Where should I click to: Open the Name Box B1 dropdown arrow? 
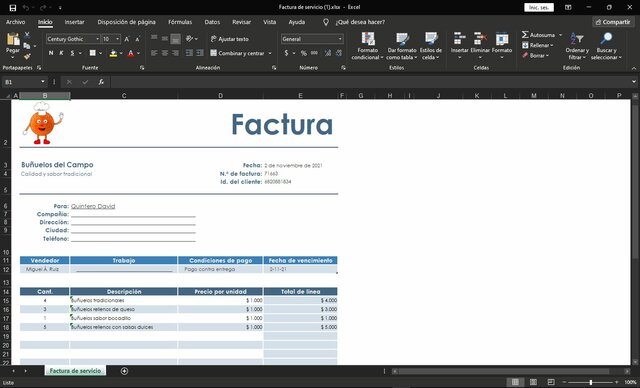tap(43, 82)
